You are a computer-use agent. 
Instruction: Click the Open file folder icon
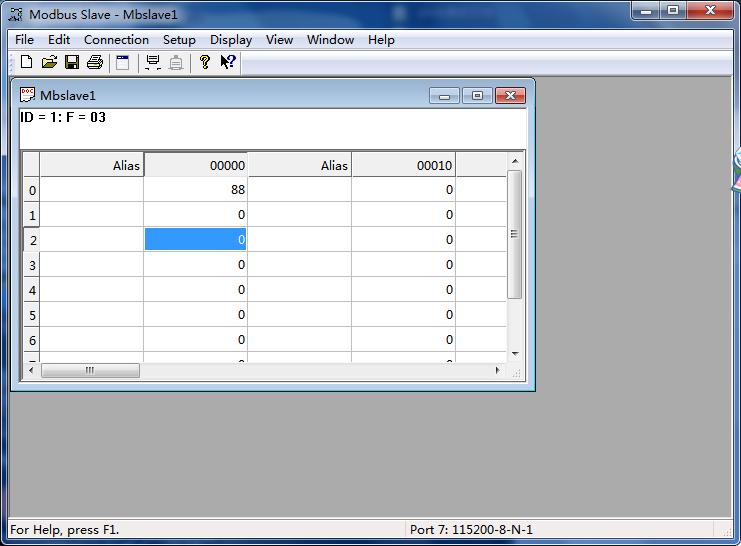click(x=49, y=63)
